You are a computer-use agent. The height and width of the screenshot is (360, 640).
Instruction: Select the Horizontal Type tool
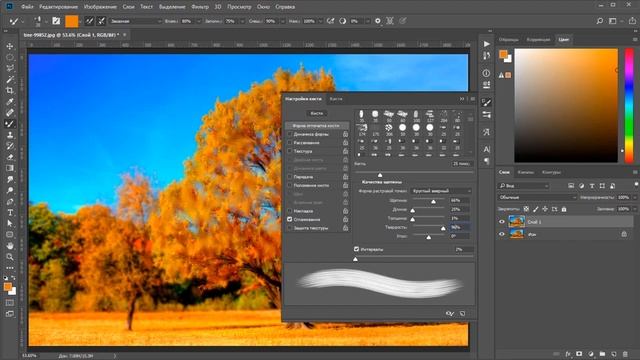(x=10, y=212)
